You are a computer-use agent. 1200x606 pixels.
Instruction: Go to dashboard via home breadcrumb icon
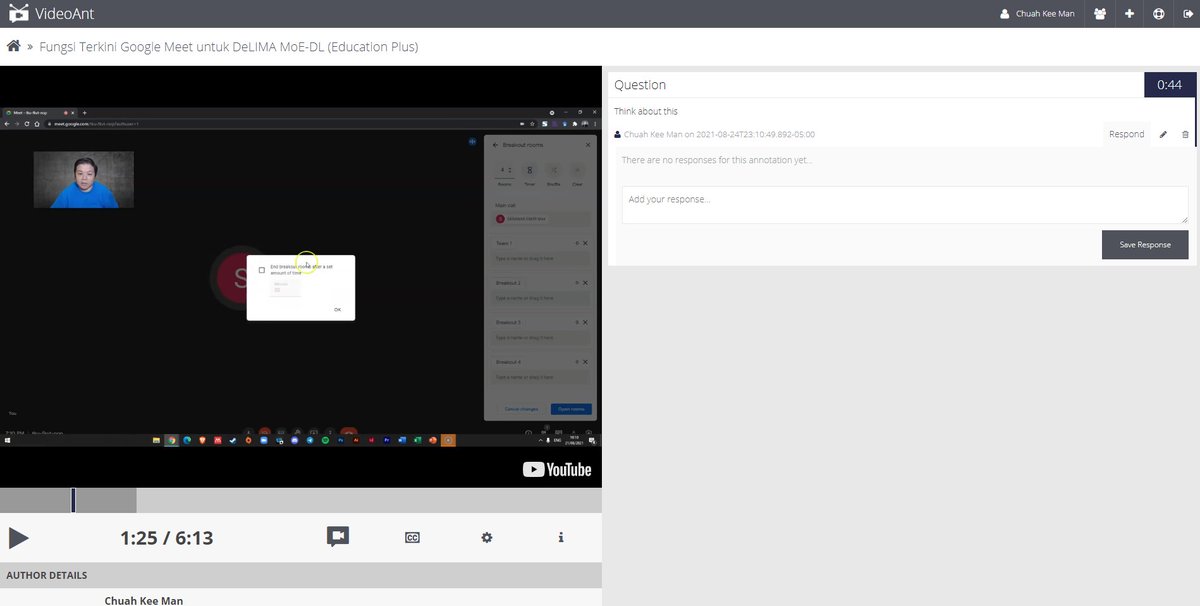pyautogui.click(x=14, y=46)
